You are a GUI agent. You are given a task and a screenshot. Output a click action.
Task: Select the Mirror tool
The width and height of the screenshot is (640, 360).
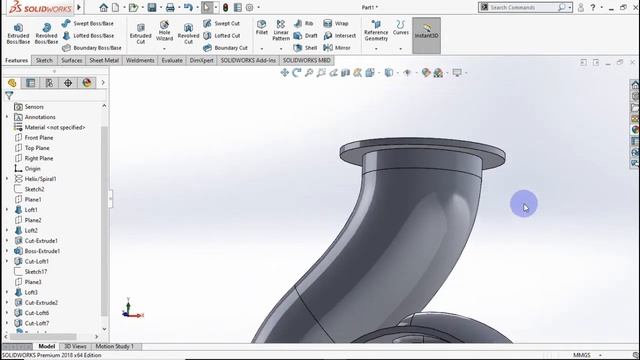click(x=337, y=48)
